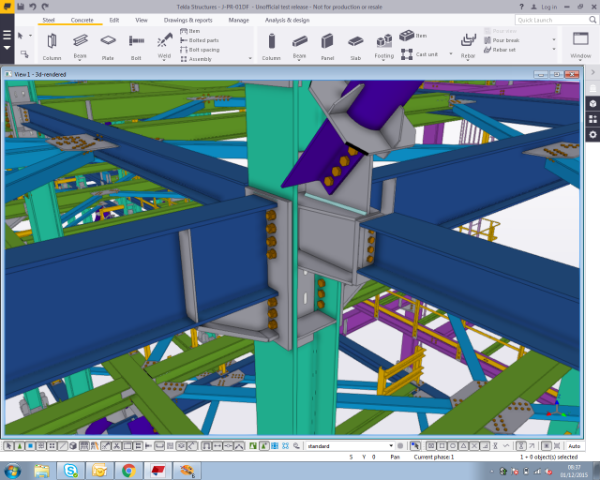Expand the steel Beam dropdown

click(x=80, y=57)
